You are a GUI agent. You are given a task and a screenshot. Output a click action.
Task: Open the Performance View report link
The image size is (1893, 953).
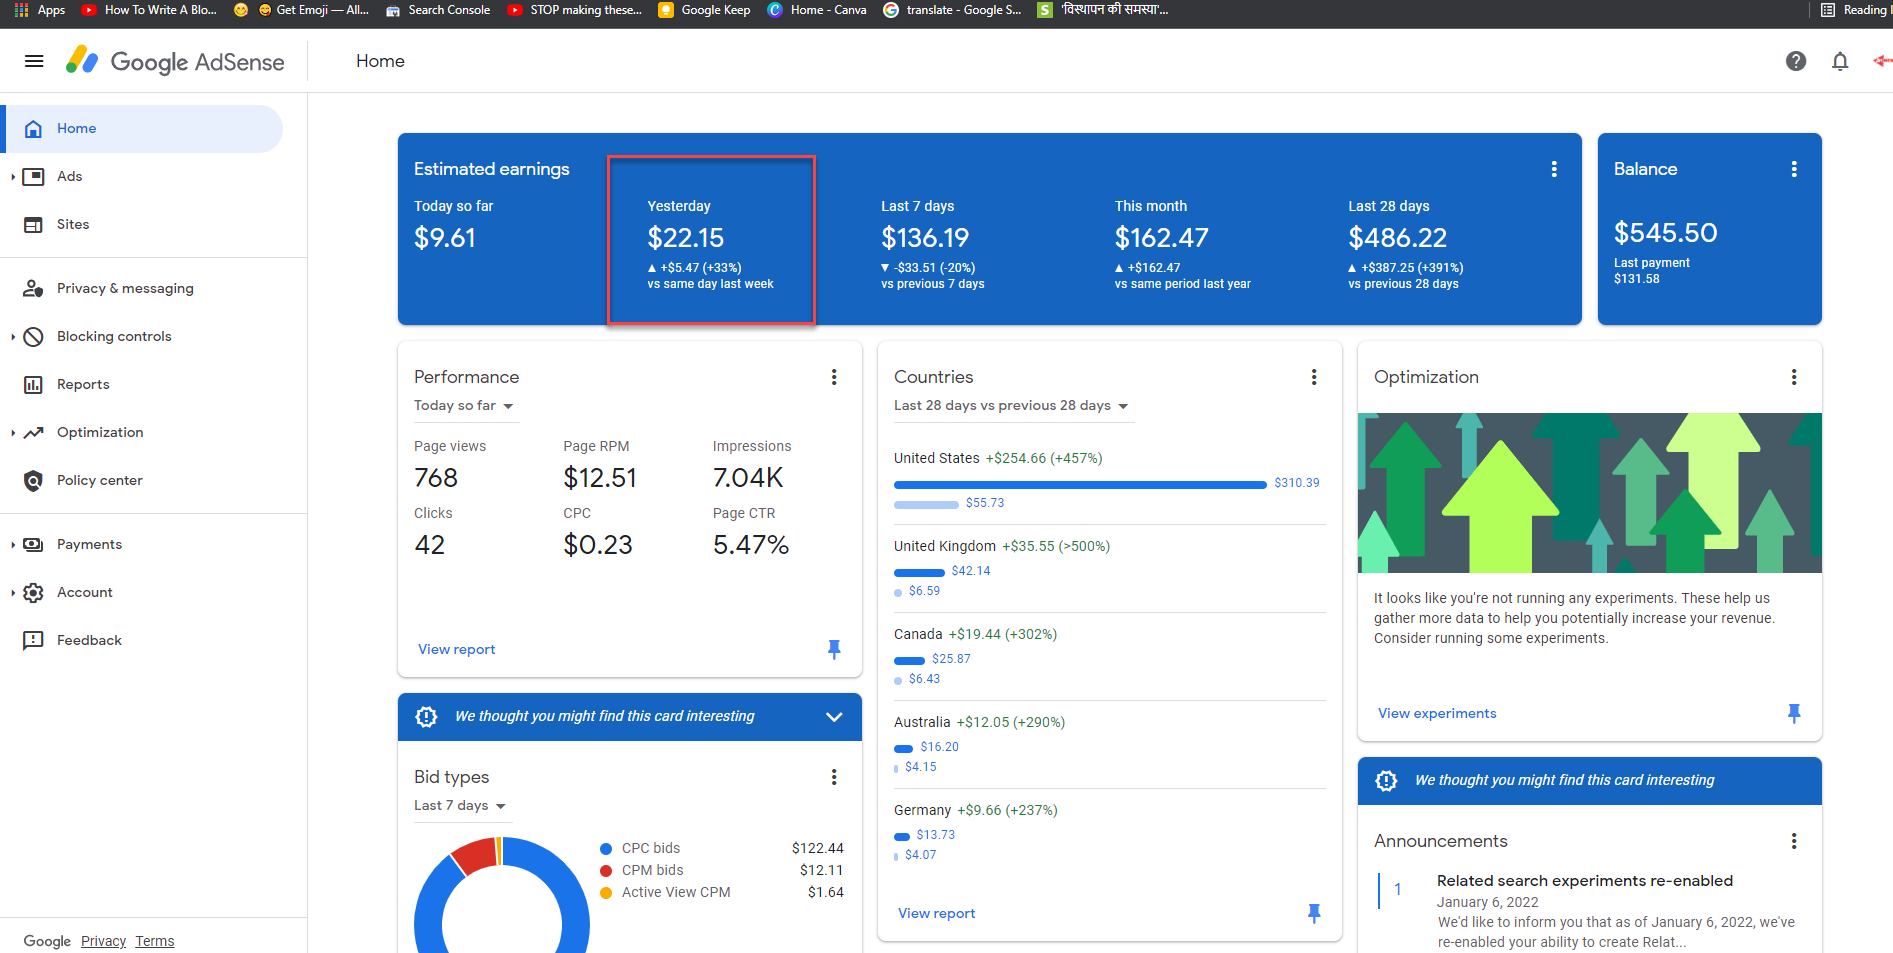456,649
